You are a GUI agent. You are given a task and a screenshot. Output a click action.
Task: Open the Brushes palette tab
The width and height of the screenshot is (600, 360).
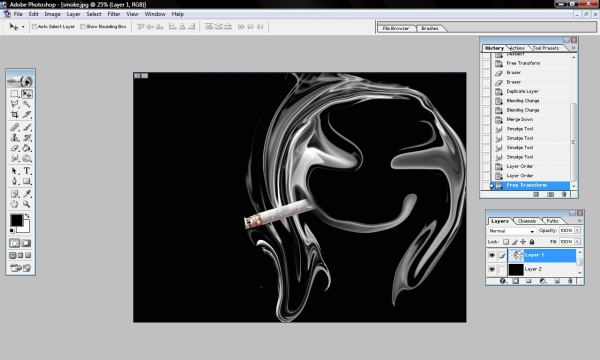(430, 28)
